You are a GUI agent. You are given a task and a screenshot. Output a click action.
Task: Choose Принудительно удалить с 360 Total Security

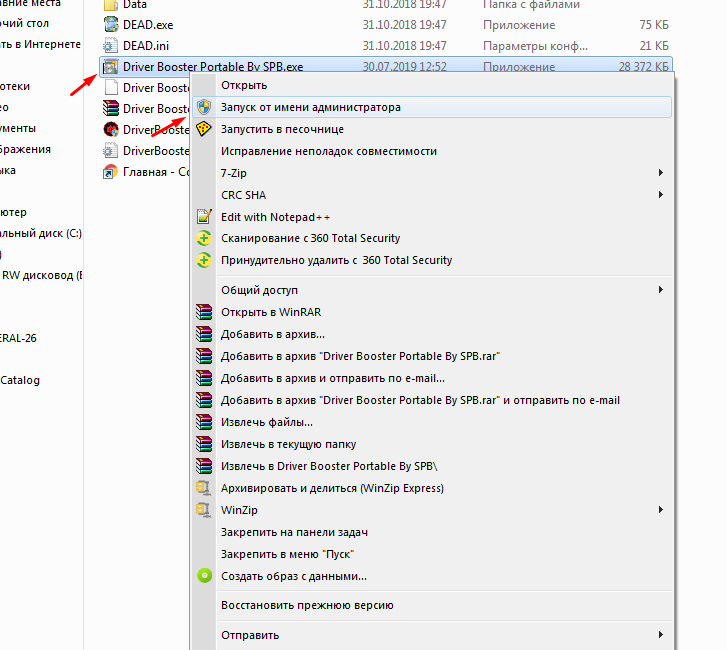tap(432, 260)
